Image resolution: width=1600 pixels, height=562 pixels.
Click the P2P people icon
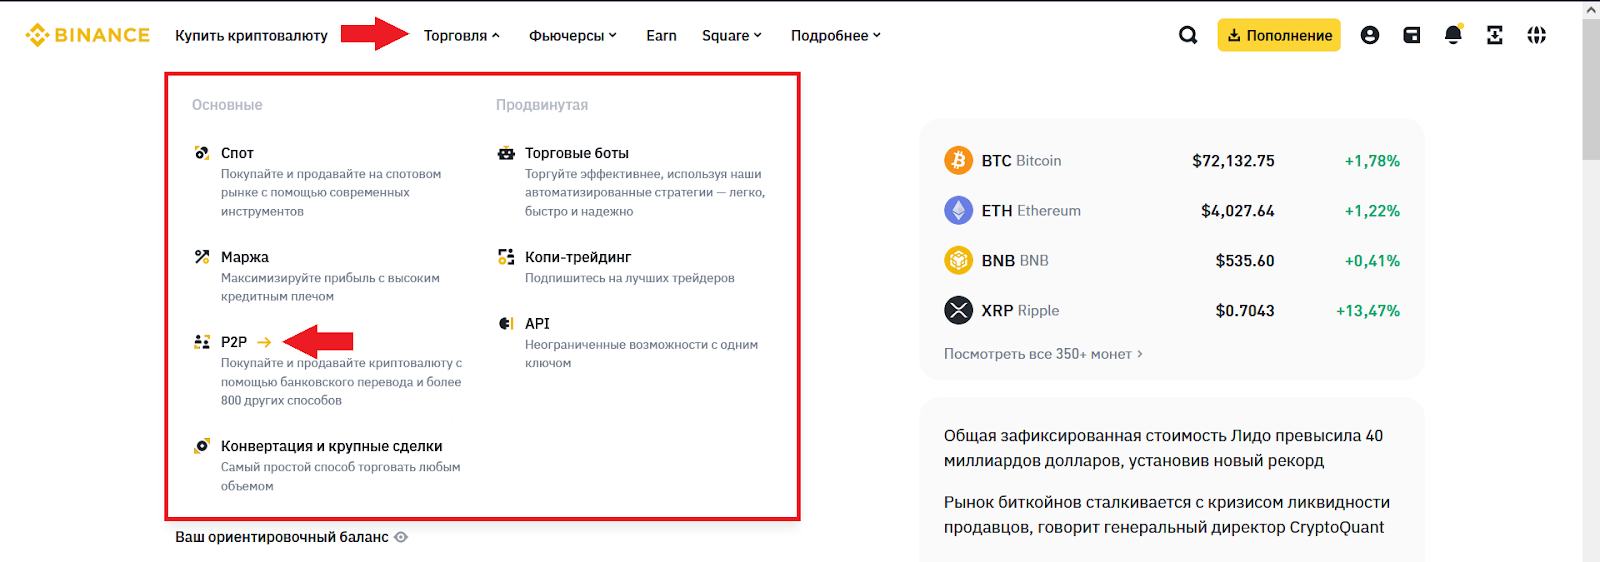click(x=202, y=342)
